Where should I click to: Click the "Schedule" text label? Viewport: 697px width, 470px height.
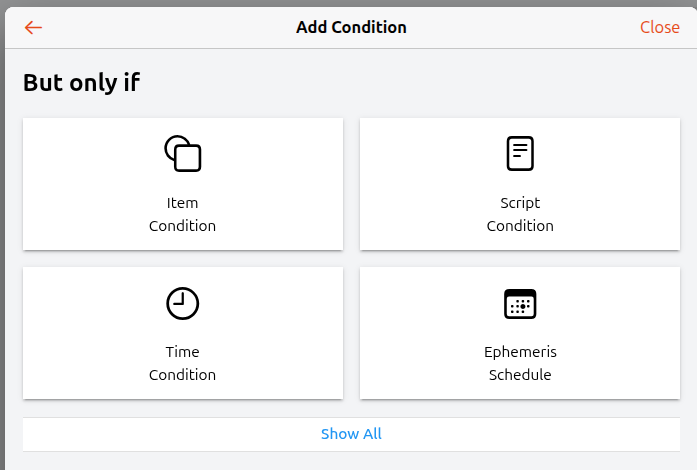[x=520, y=375]
